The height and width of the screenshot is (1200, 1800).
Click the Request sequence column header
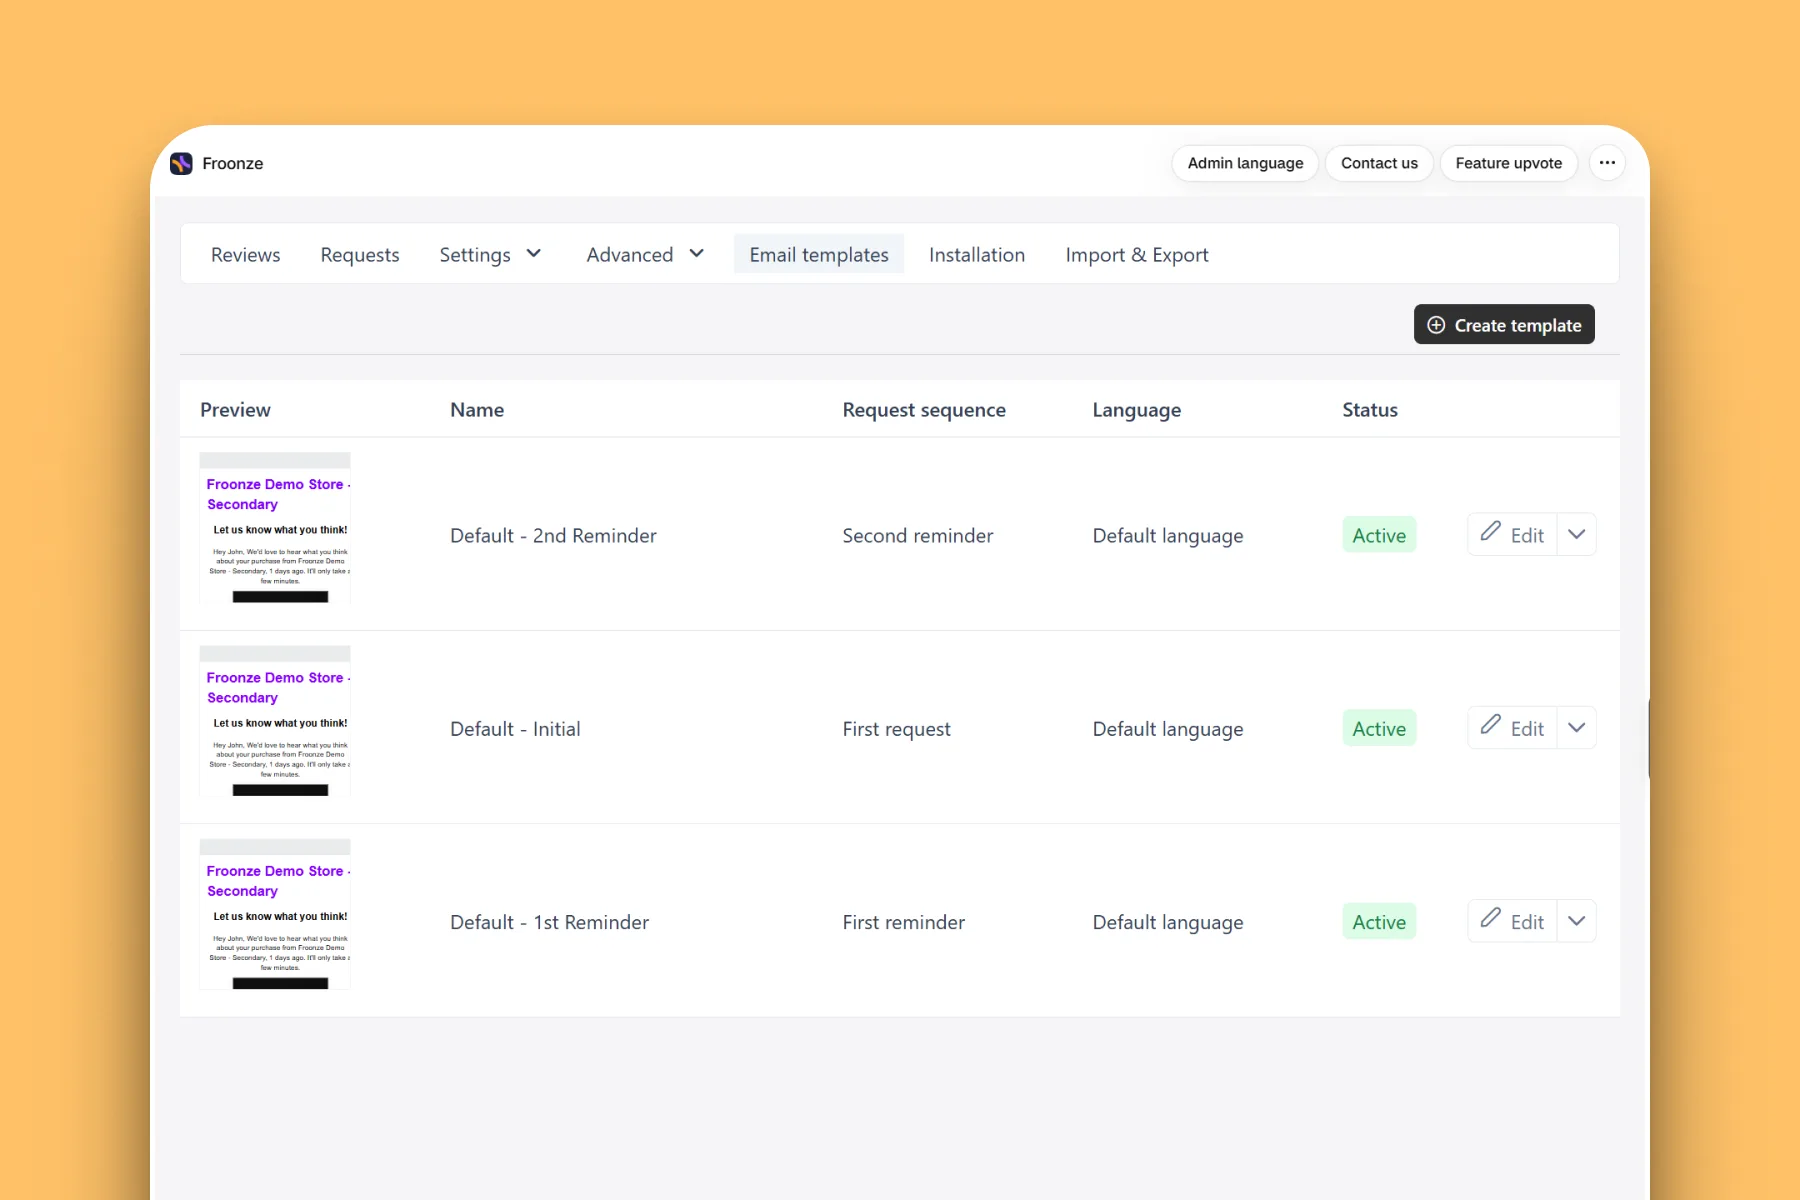924,410
